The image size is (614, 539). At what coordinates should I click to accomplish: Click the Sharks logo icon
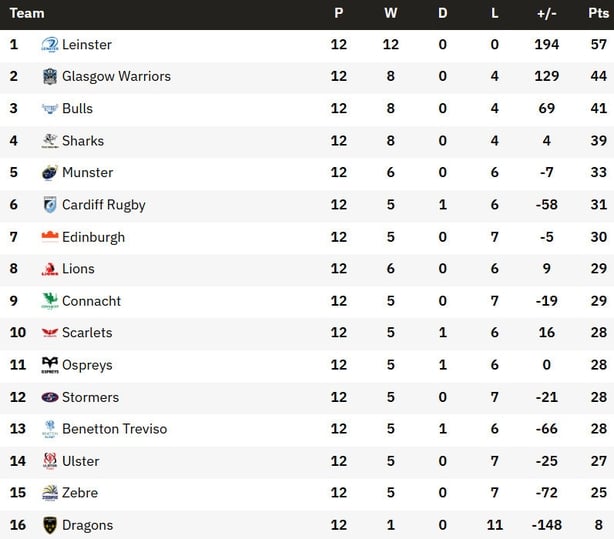pyautogui.click(x=50, y=141)
